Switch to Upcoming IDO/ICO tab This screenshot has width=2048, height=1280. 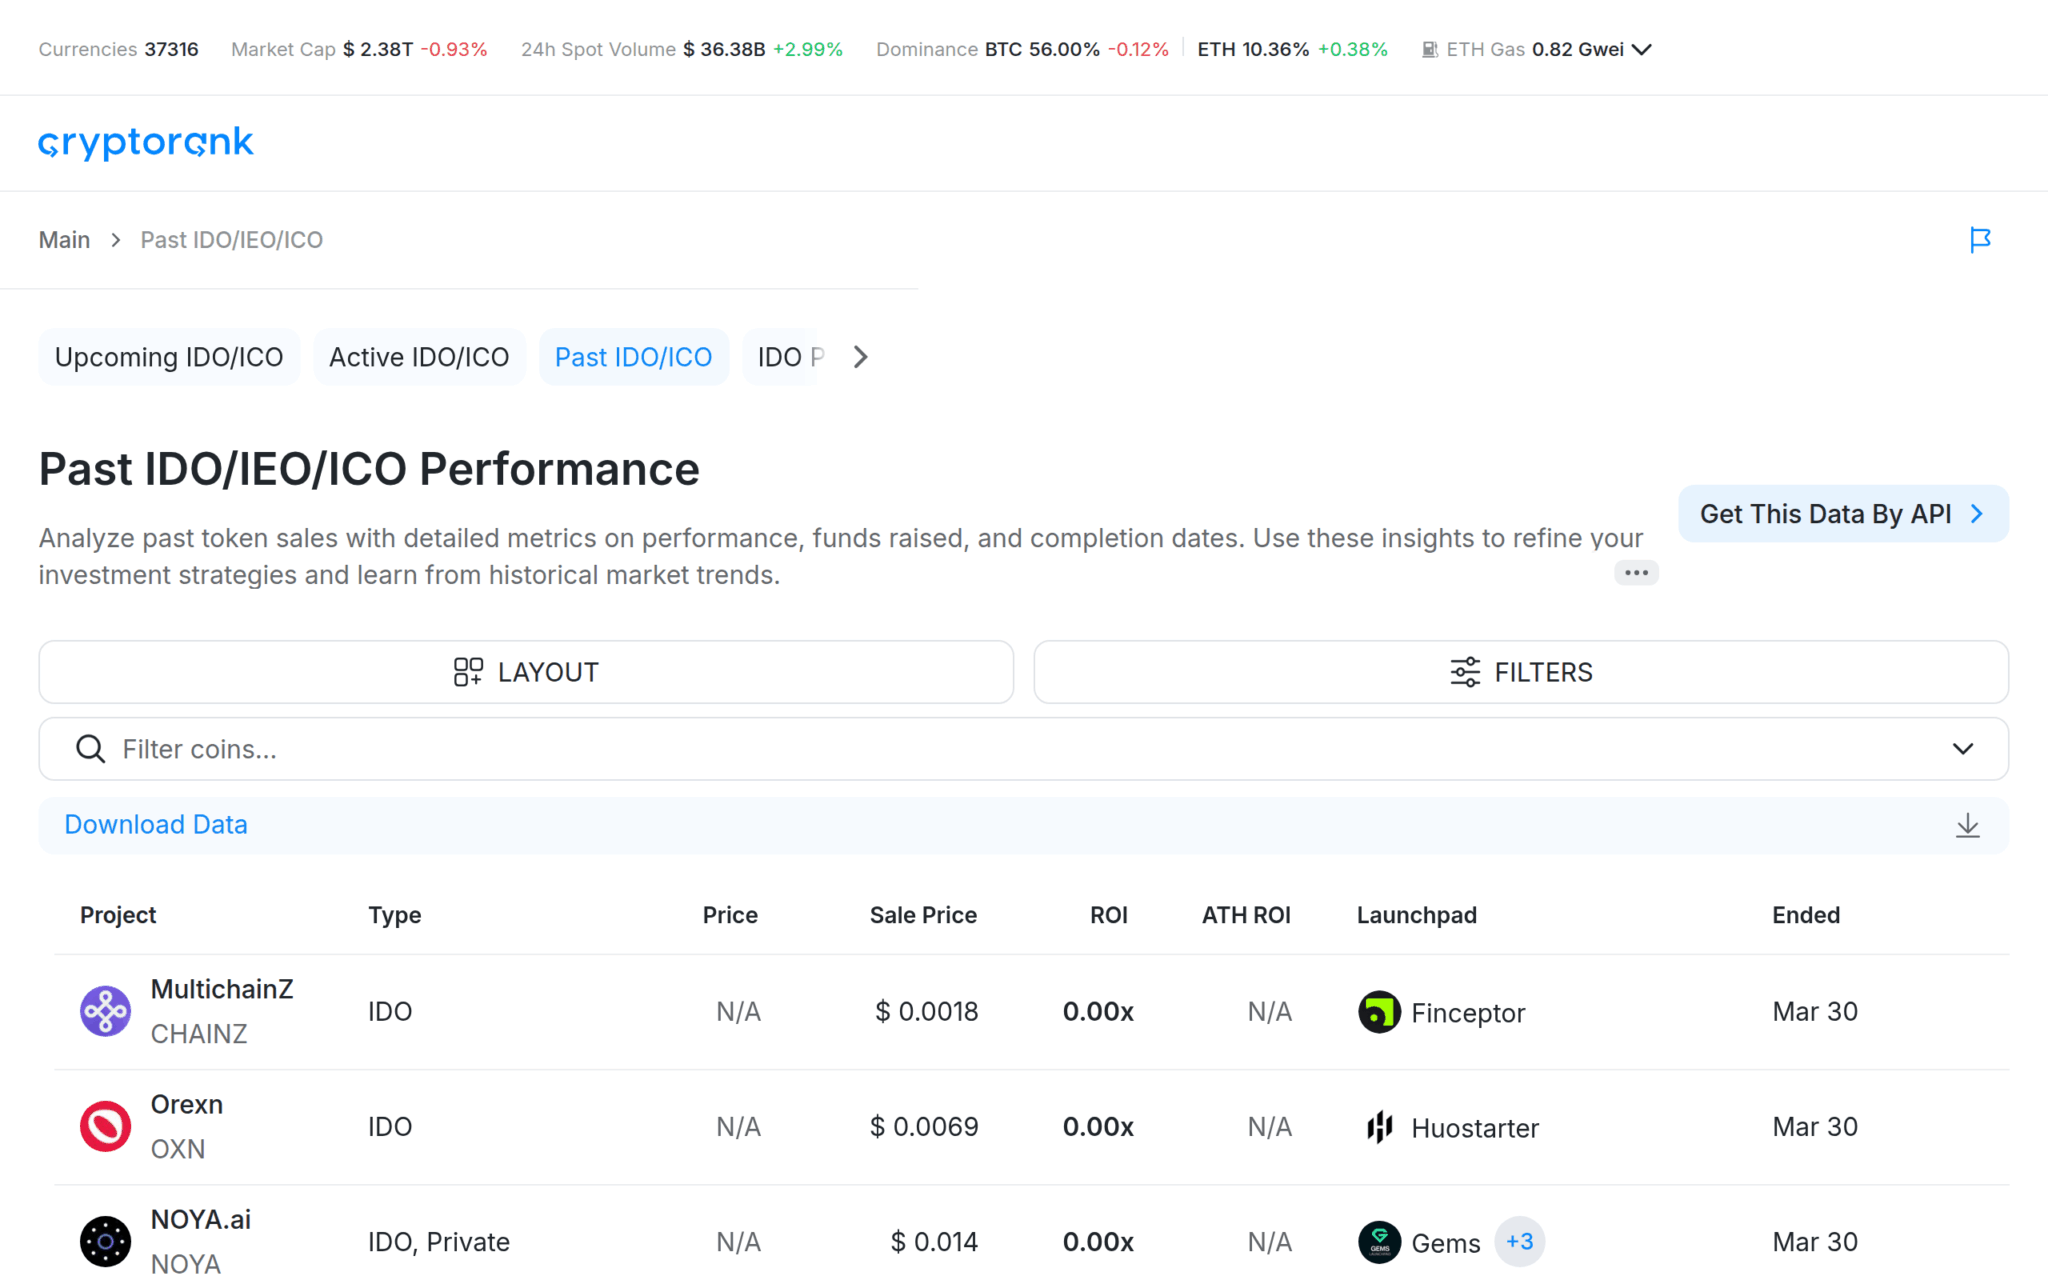[x=169, y=357]
